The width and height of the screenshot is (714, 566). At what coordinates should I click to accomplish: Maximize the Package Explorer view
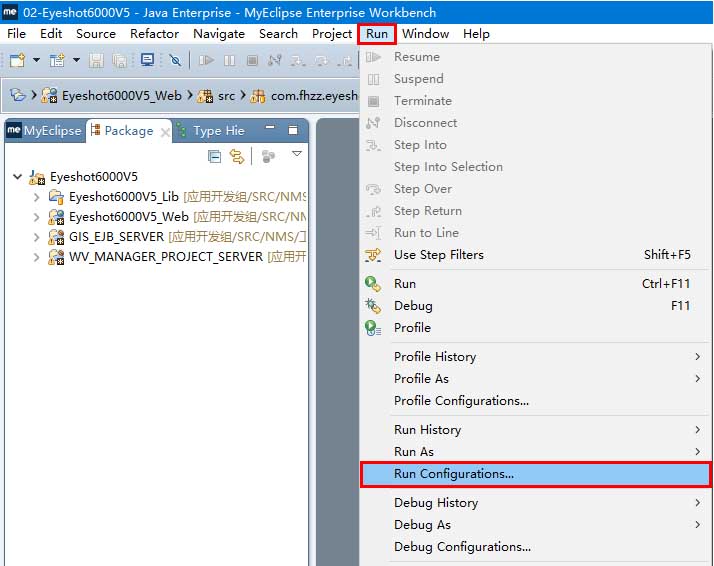(293, 130)
